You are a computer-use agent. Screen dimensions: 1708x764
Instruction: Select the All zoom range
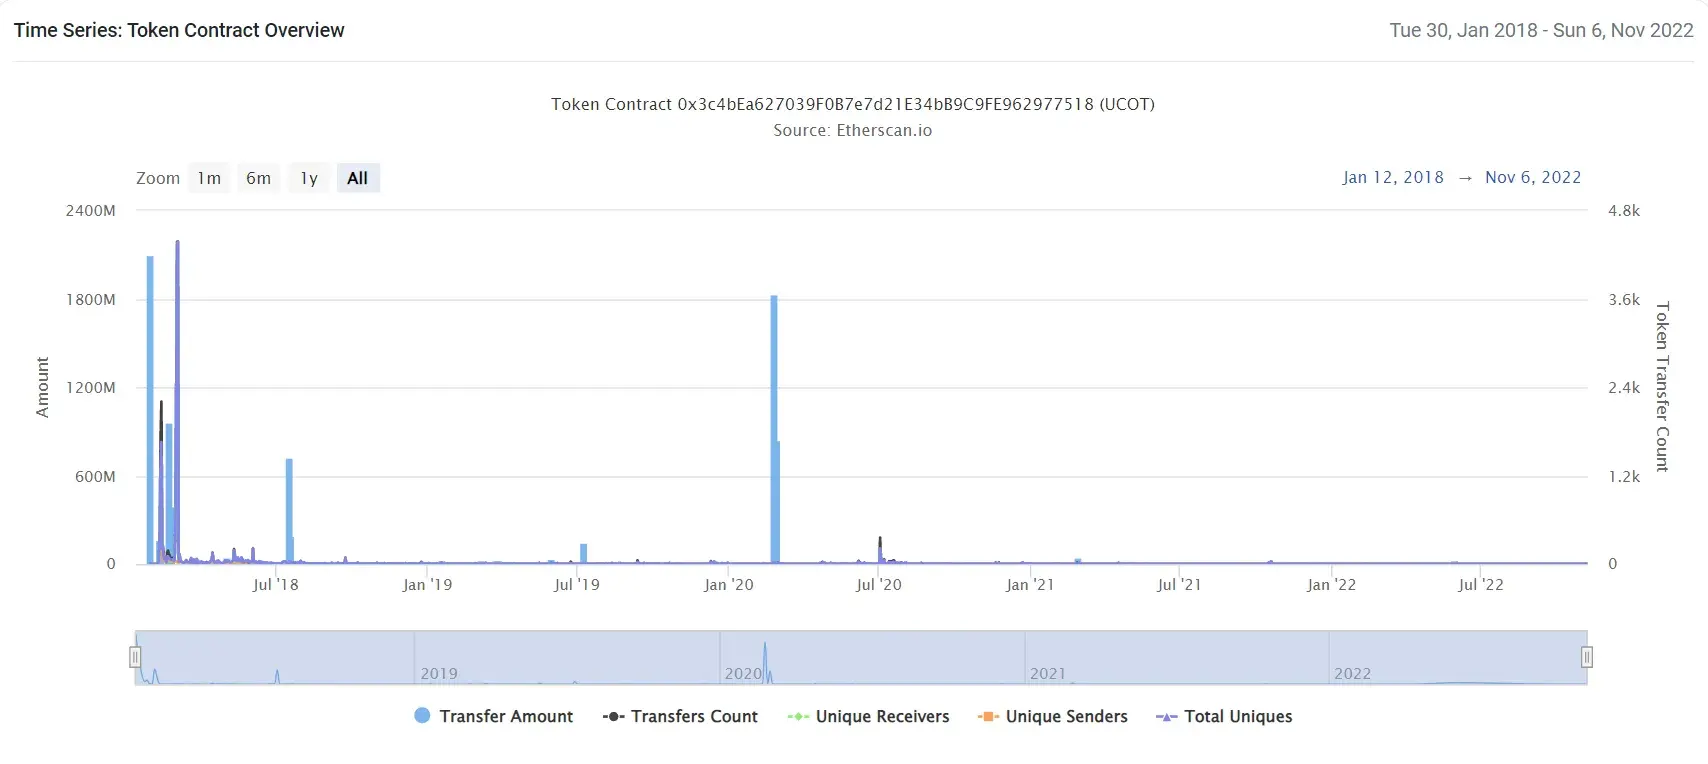point(358,178)
